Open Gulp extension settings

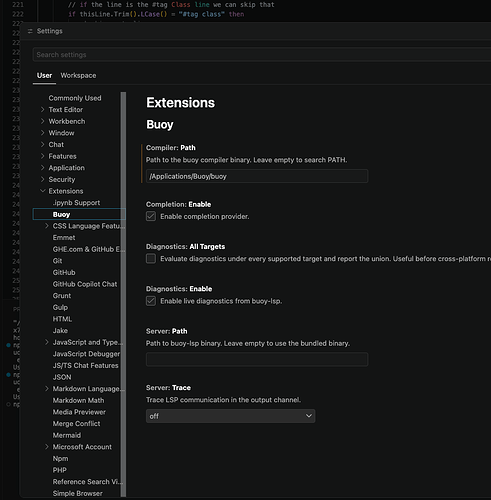pos(60,308)
